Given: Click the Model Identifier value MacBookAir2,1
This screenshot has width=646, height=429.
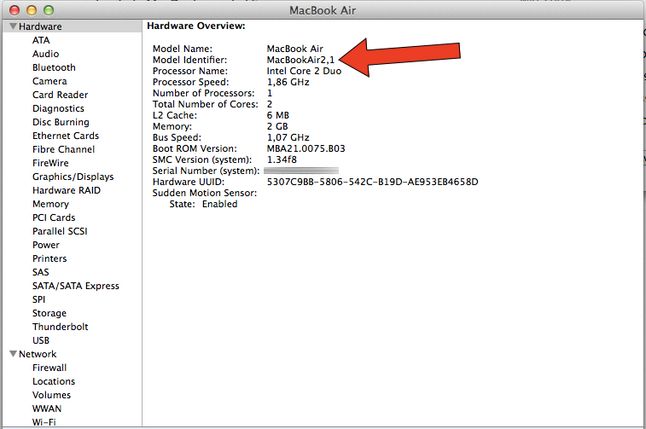Looking at the screenshot, I should pyautogui.click(x=301, y=60).
